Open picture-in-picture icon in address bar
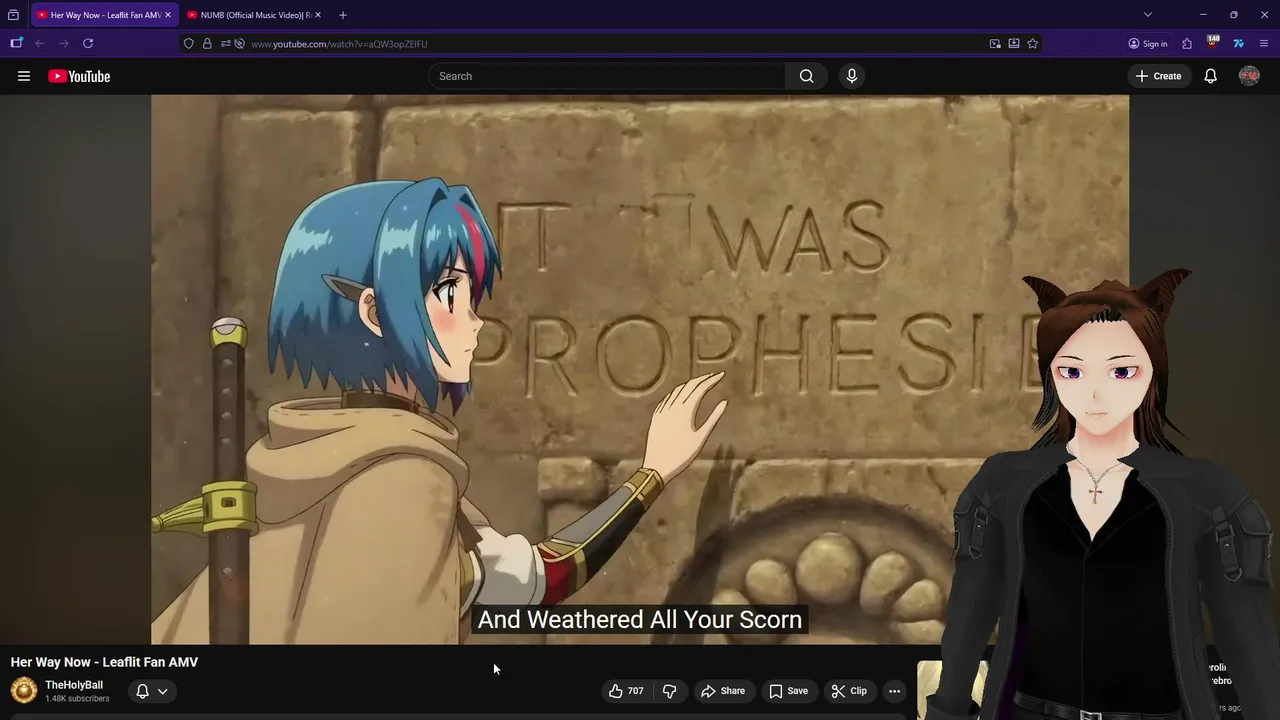The height and width of the screenshot is (720, 1280). coord(995,44)
